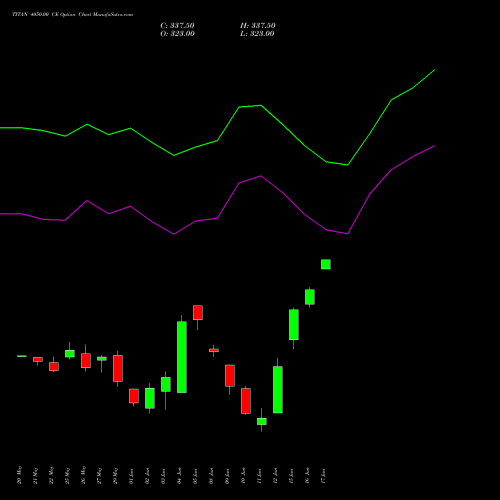Select the '08 Jun' date label
Screen dimensions: 500x500
pyautogui.click(x=211, y=476)
